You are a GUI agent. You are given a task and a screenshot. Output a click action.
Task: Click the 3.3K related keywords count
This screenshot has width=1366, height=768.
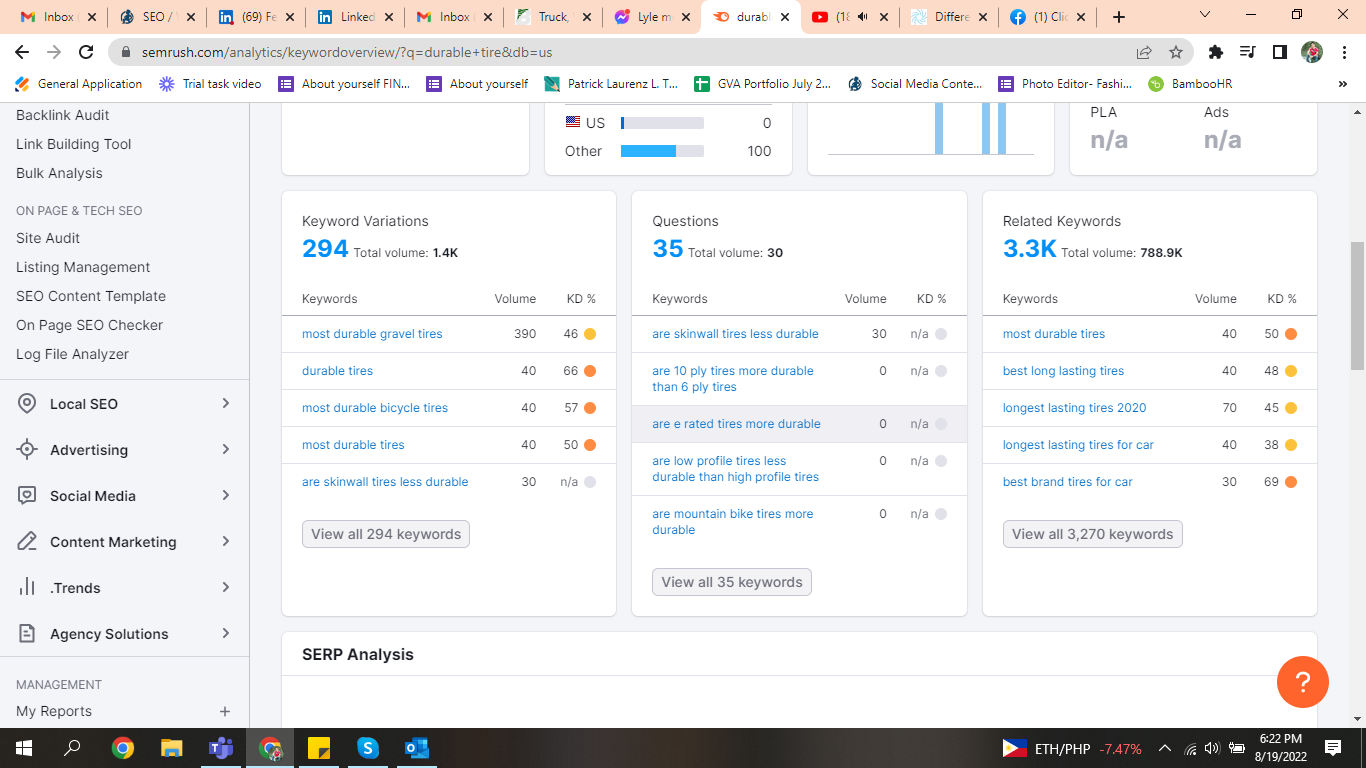coord(1030,249)
